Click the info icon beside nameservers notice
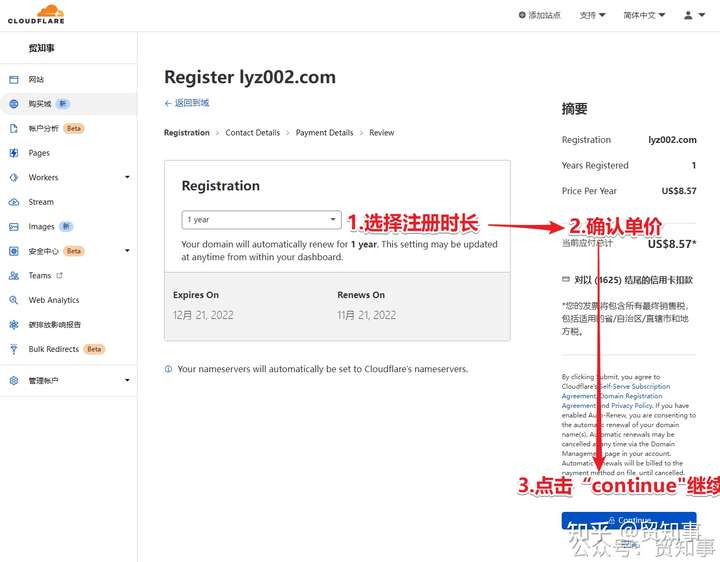This screenshot has width=720, height=562. [x=169, y=369]
